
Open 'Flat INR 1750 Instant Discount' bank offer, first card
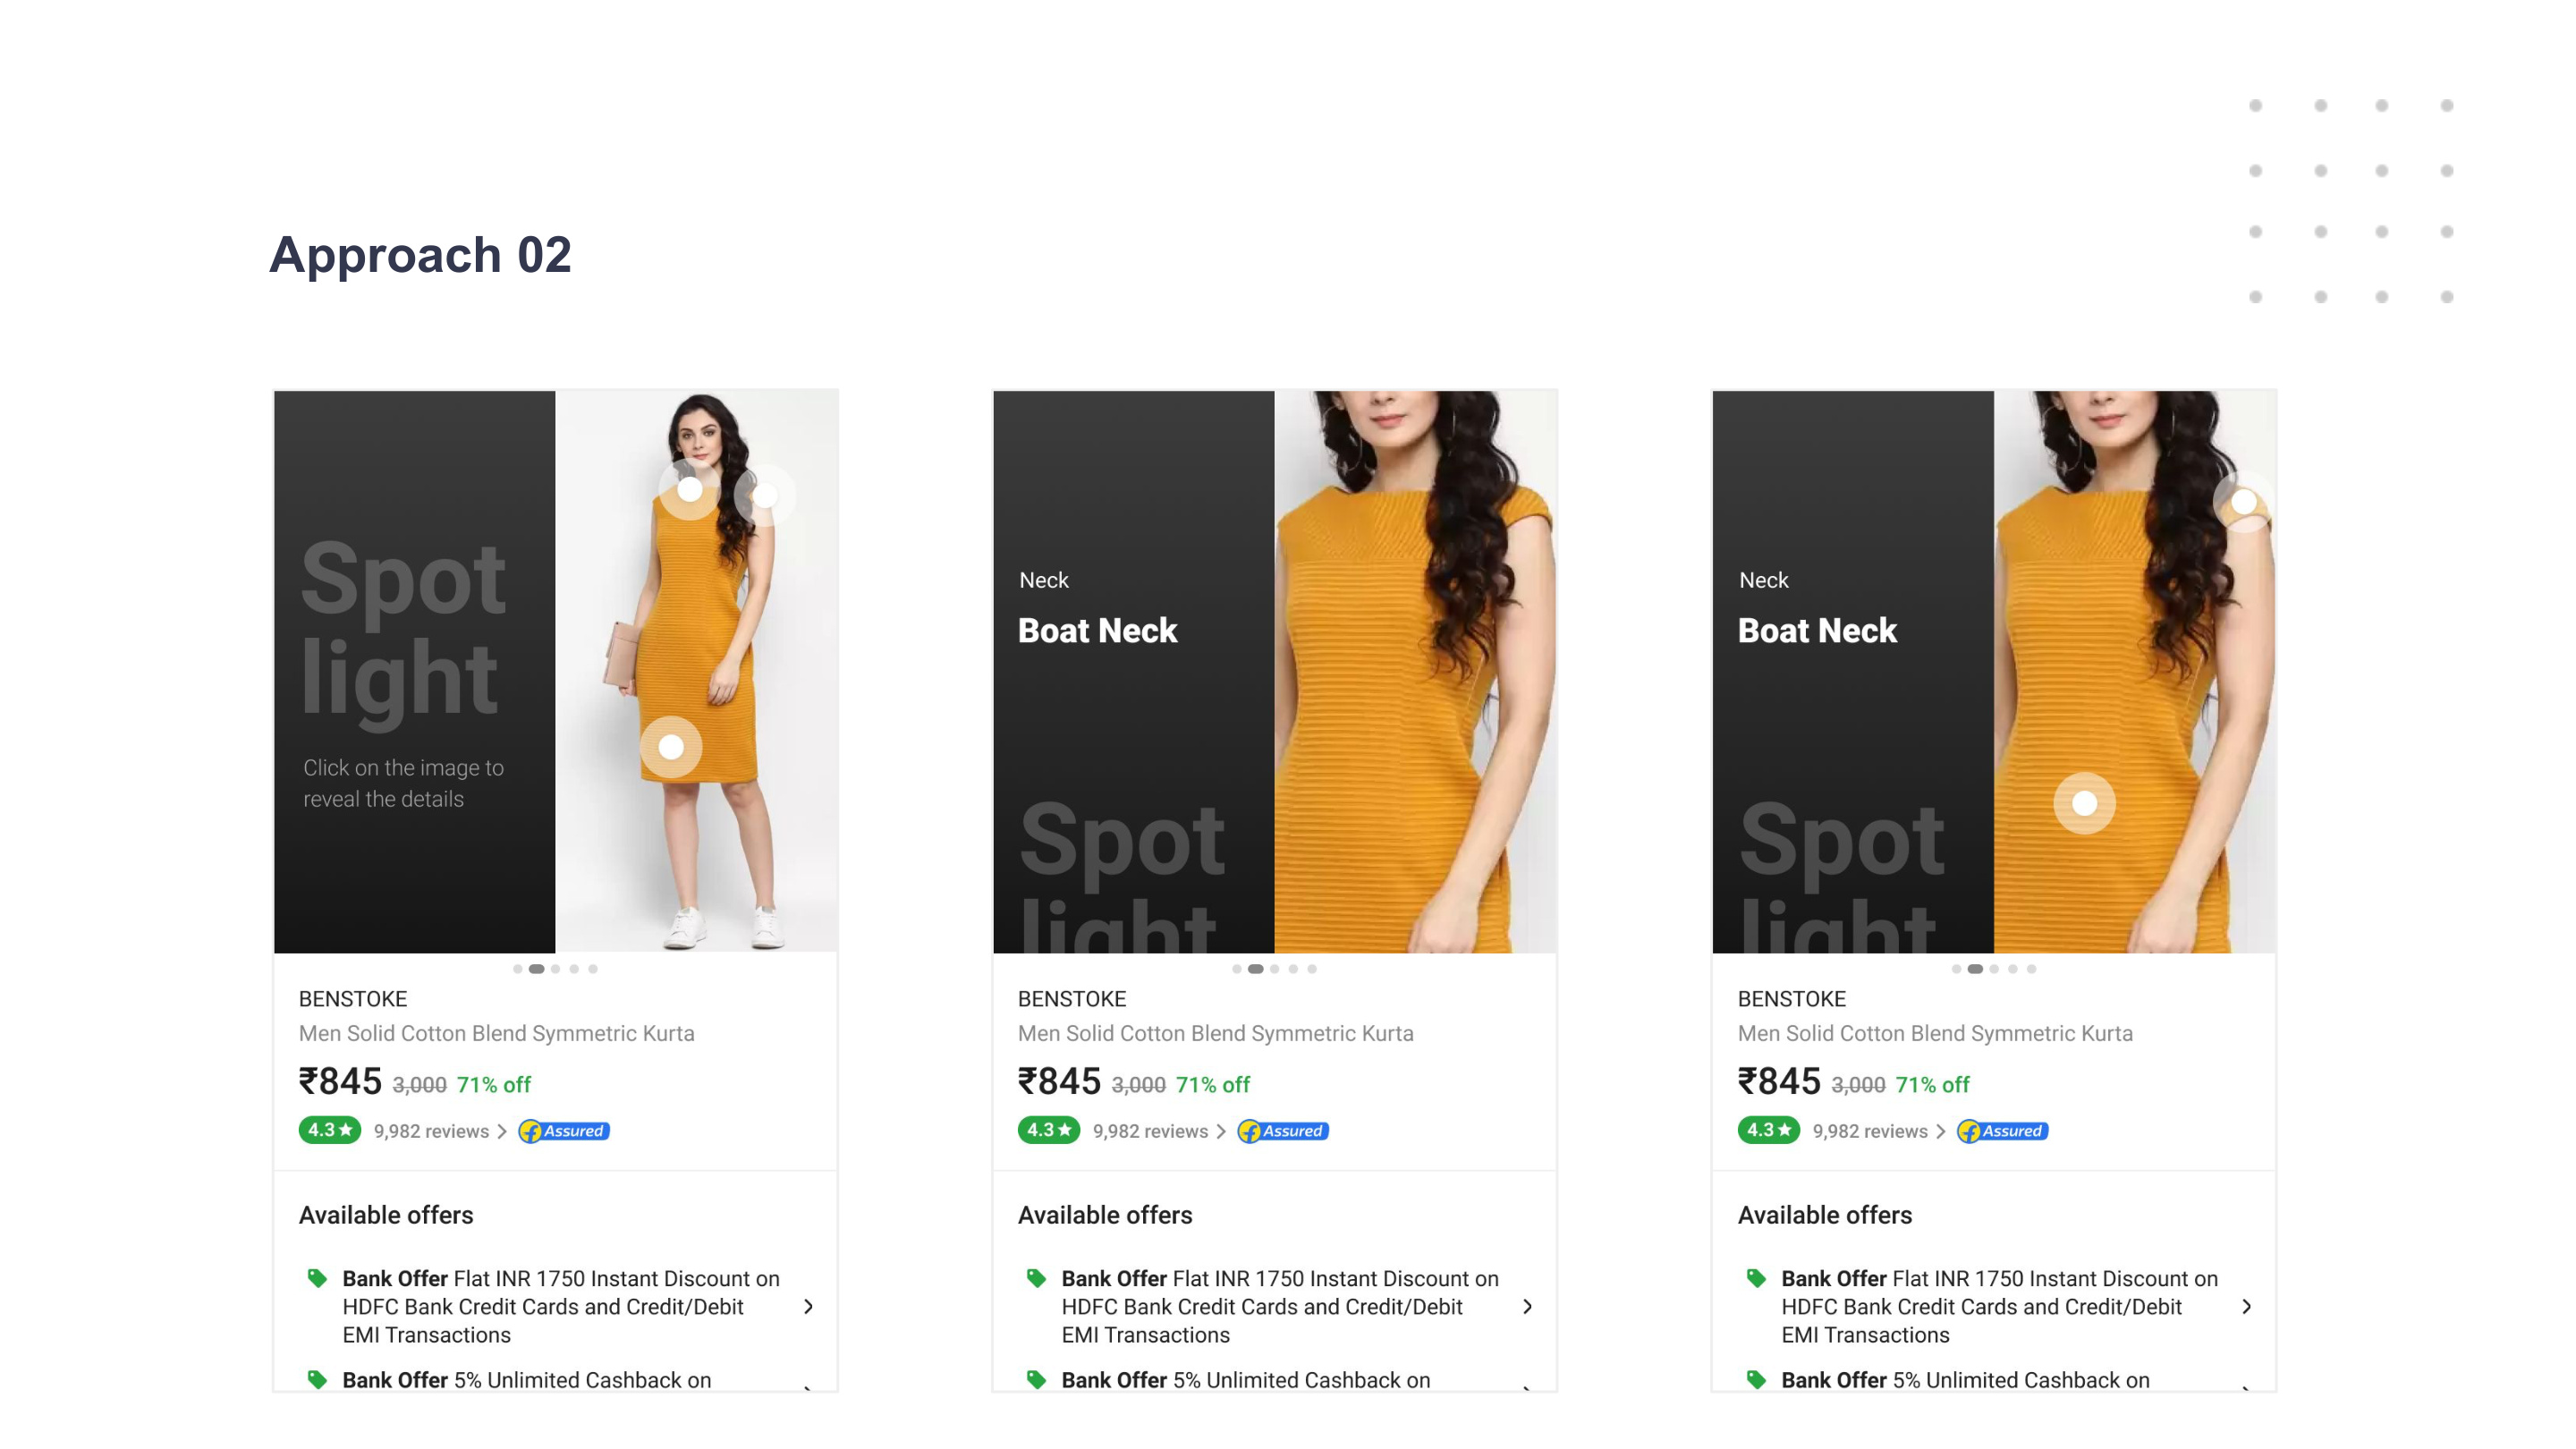tap(560, 1306)
